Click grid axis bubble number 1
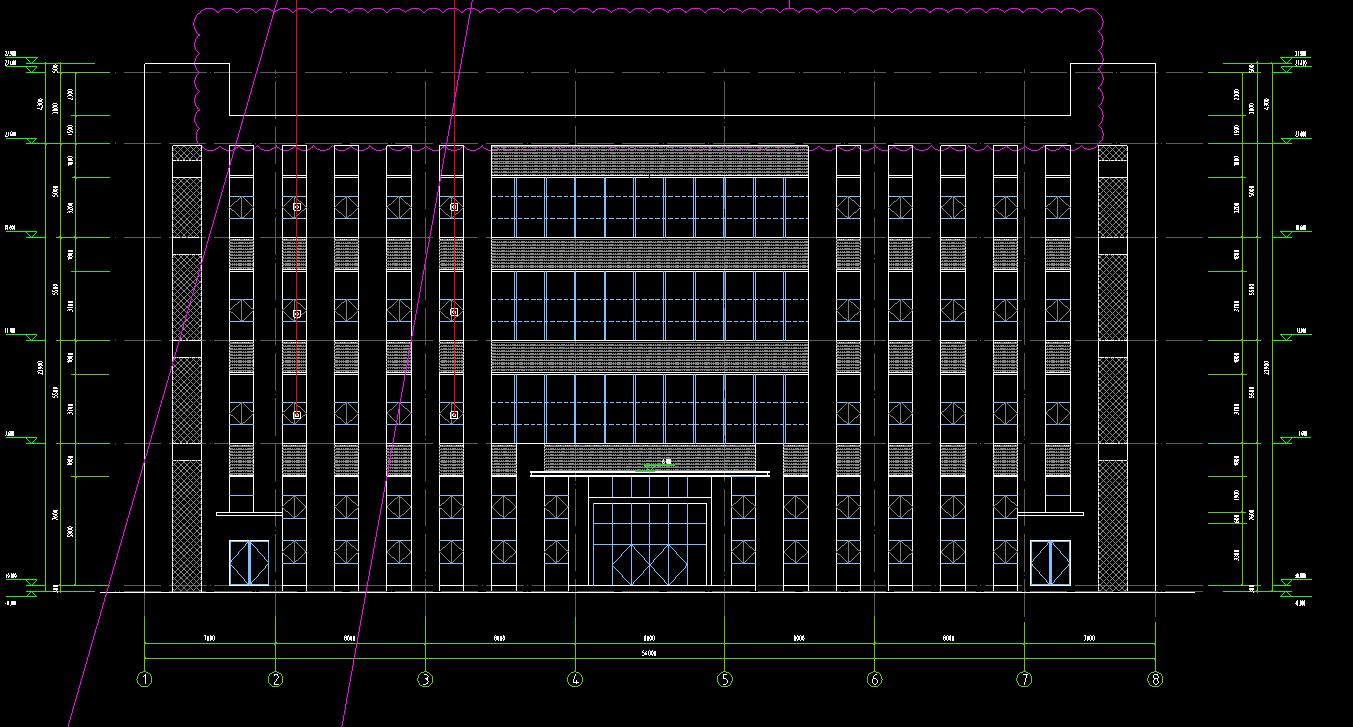Screen dimensions: 1353x727 coord(145,680)
